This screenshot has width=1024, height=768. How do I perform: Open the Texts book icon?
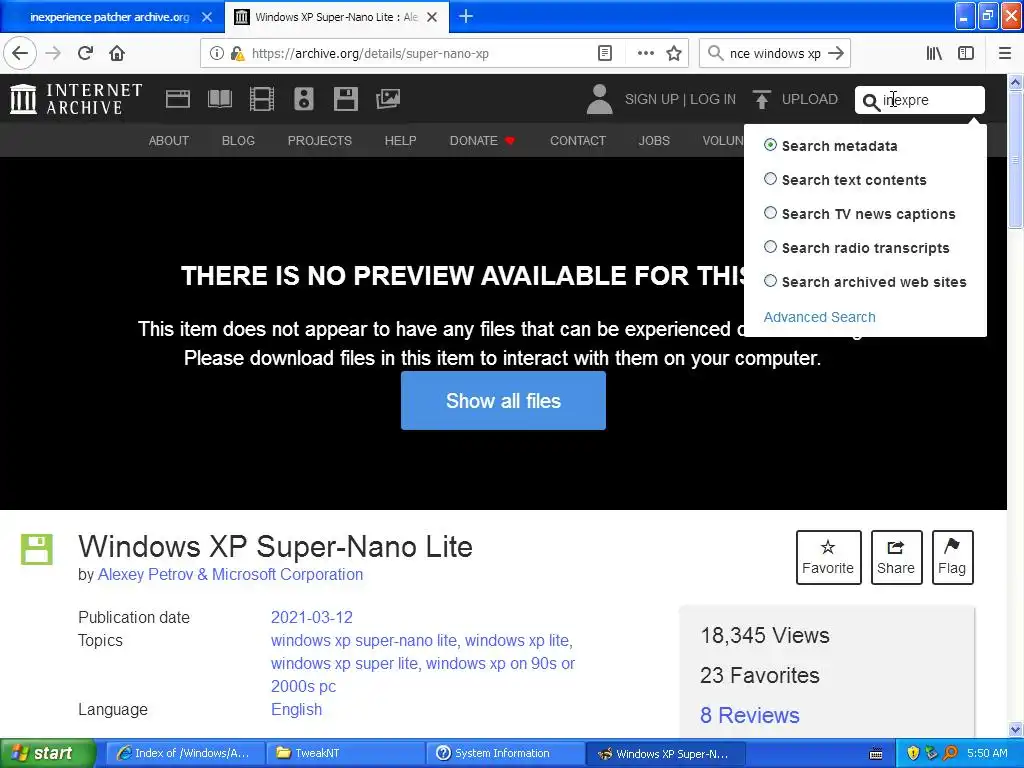tap(219, 99)
